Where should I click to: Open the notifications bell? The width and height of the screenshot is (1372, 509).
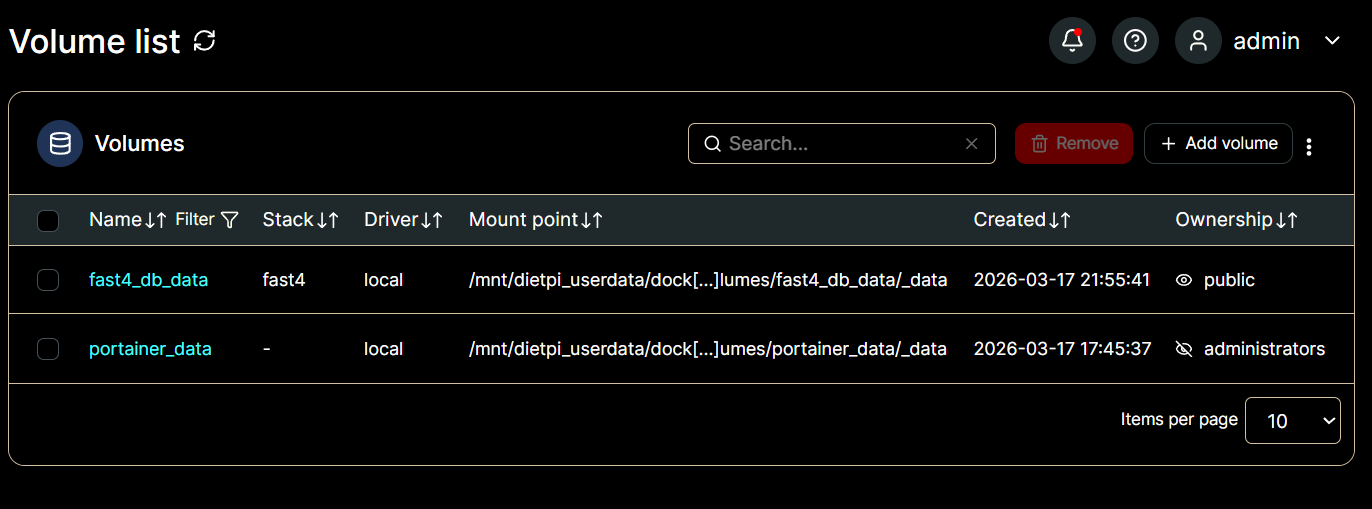(1072, 41)
